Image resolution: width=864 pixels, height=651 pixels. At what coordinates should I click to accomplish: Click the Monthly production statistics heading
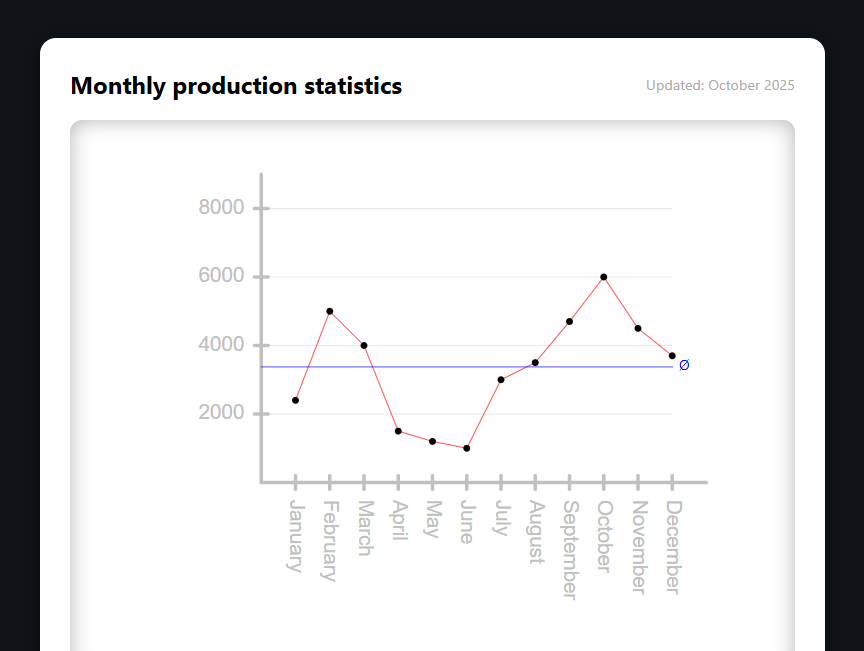coord(236,86)
